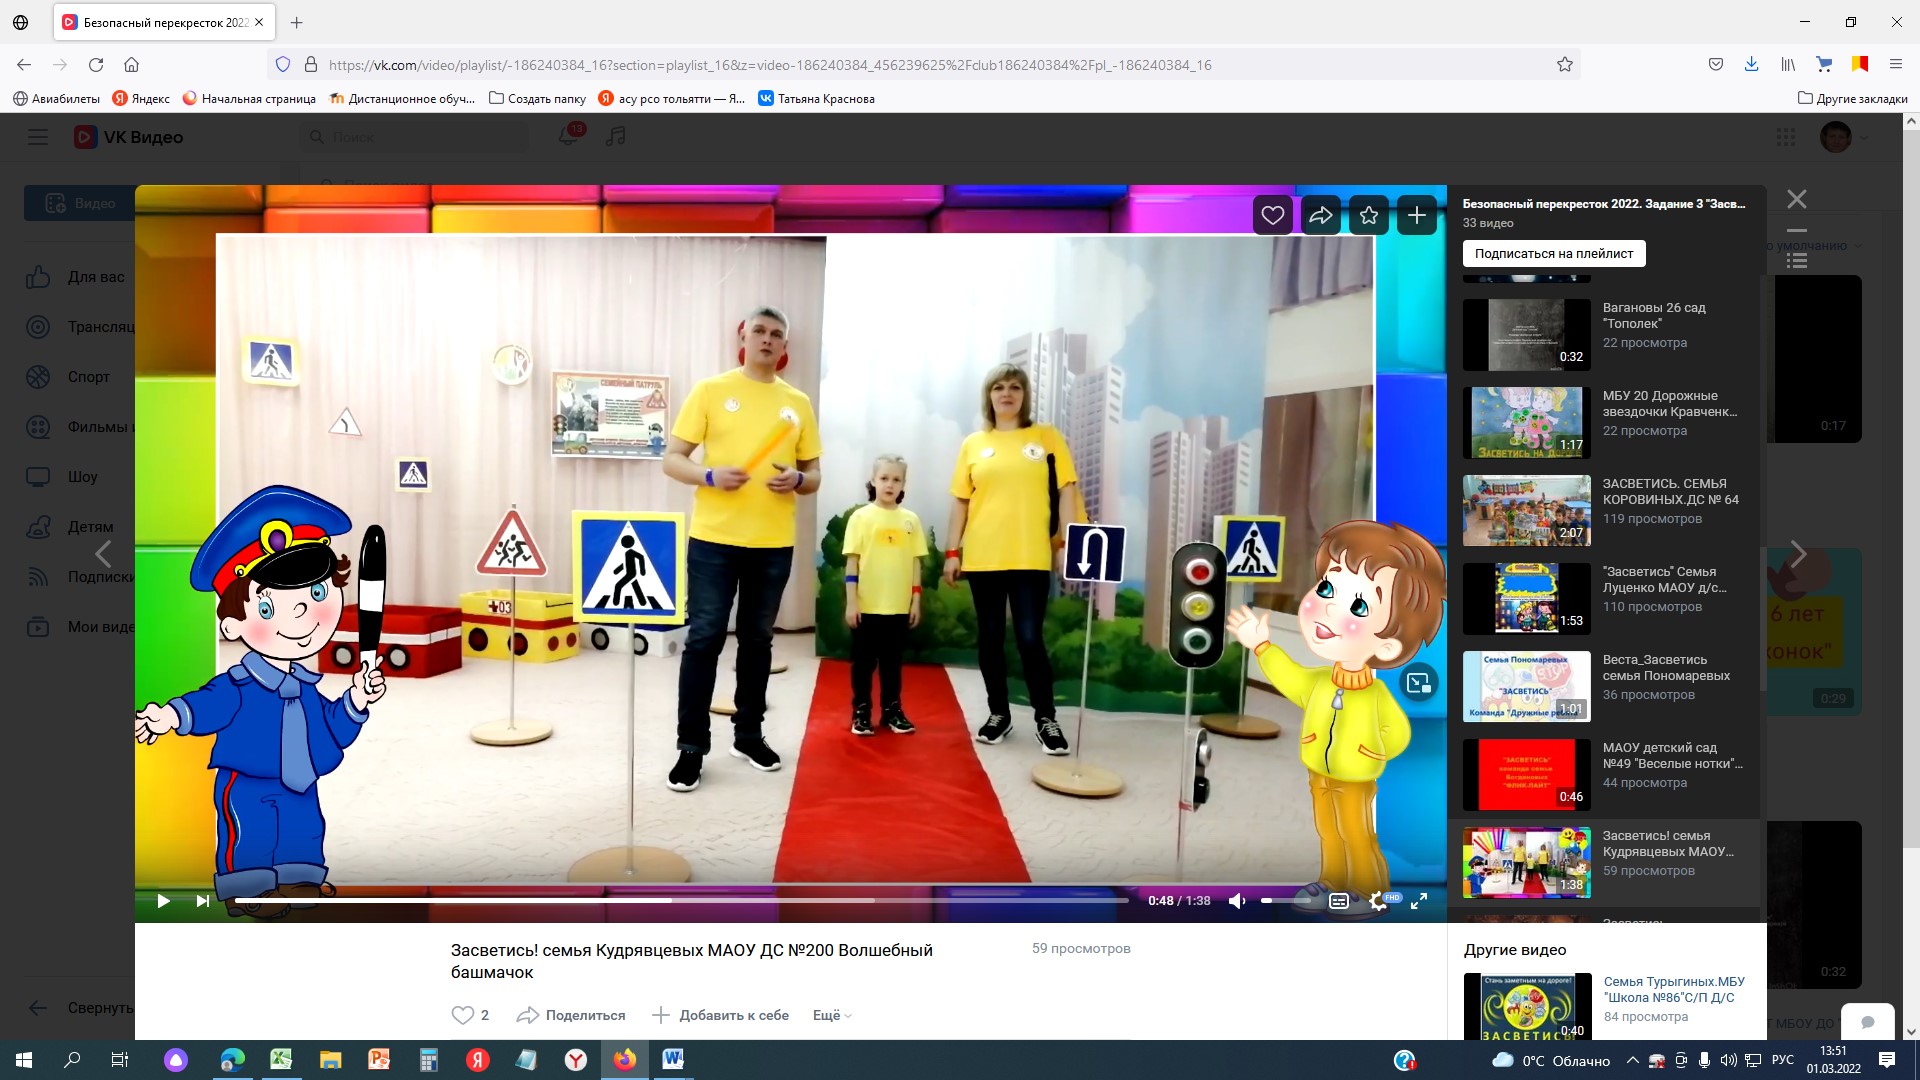The height and width of the screenshot is (1080, 1920).
Task: Open video quality settings gear
Action: pyautogui.click(x=1378, y=901)
